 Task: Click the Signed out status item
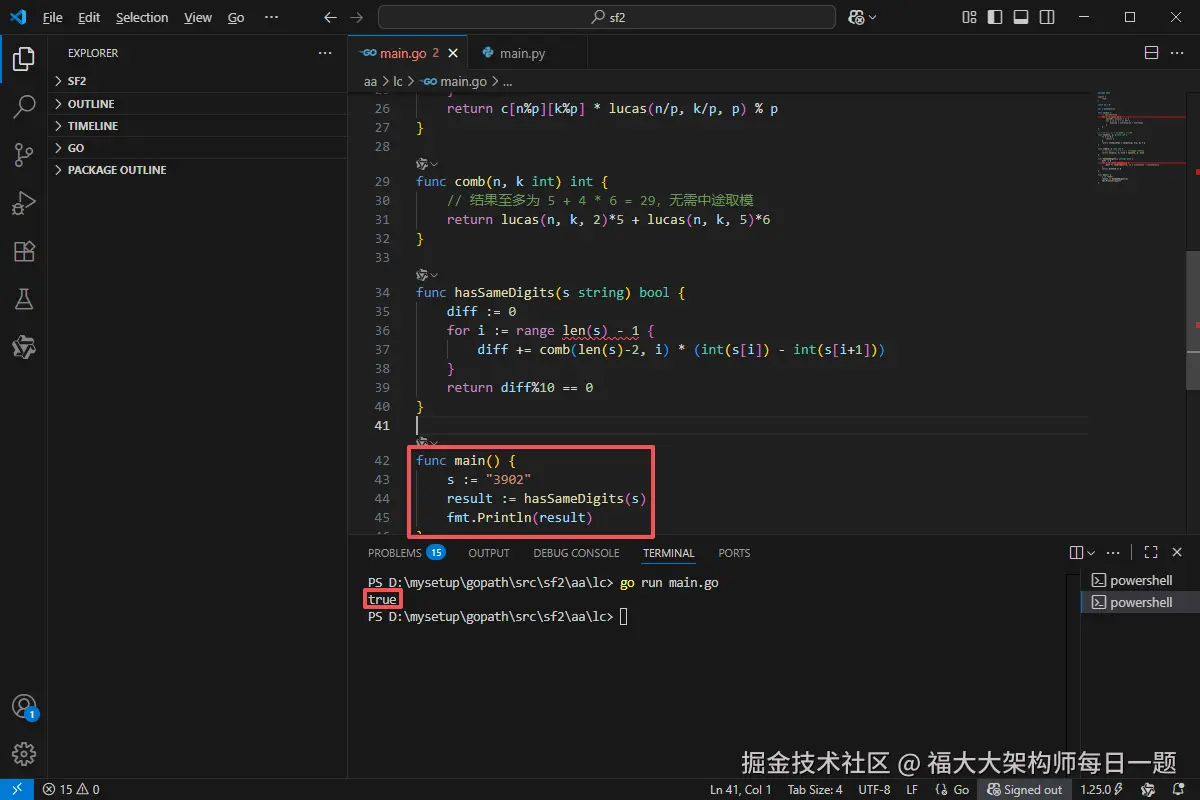click(1024, 789)
